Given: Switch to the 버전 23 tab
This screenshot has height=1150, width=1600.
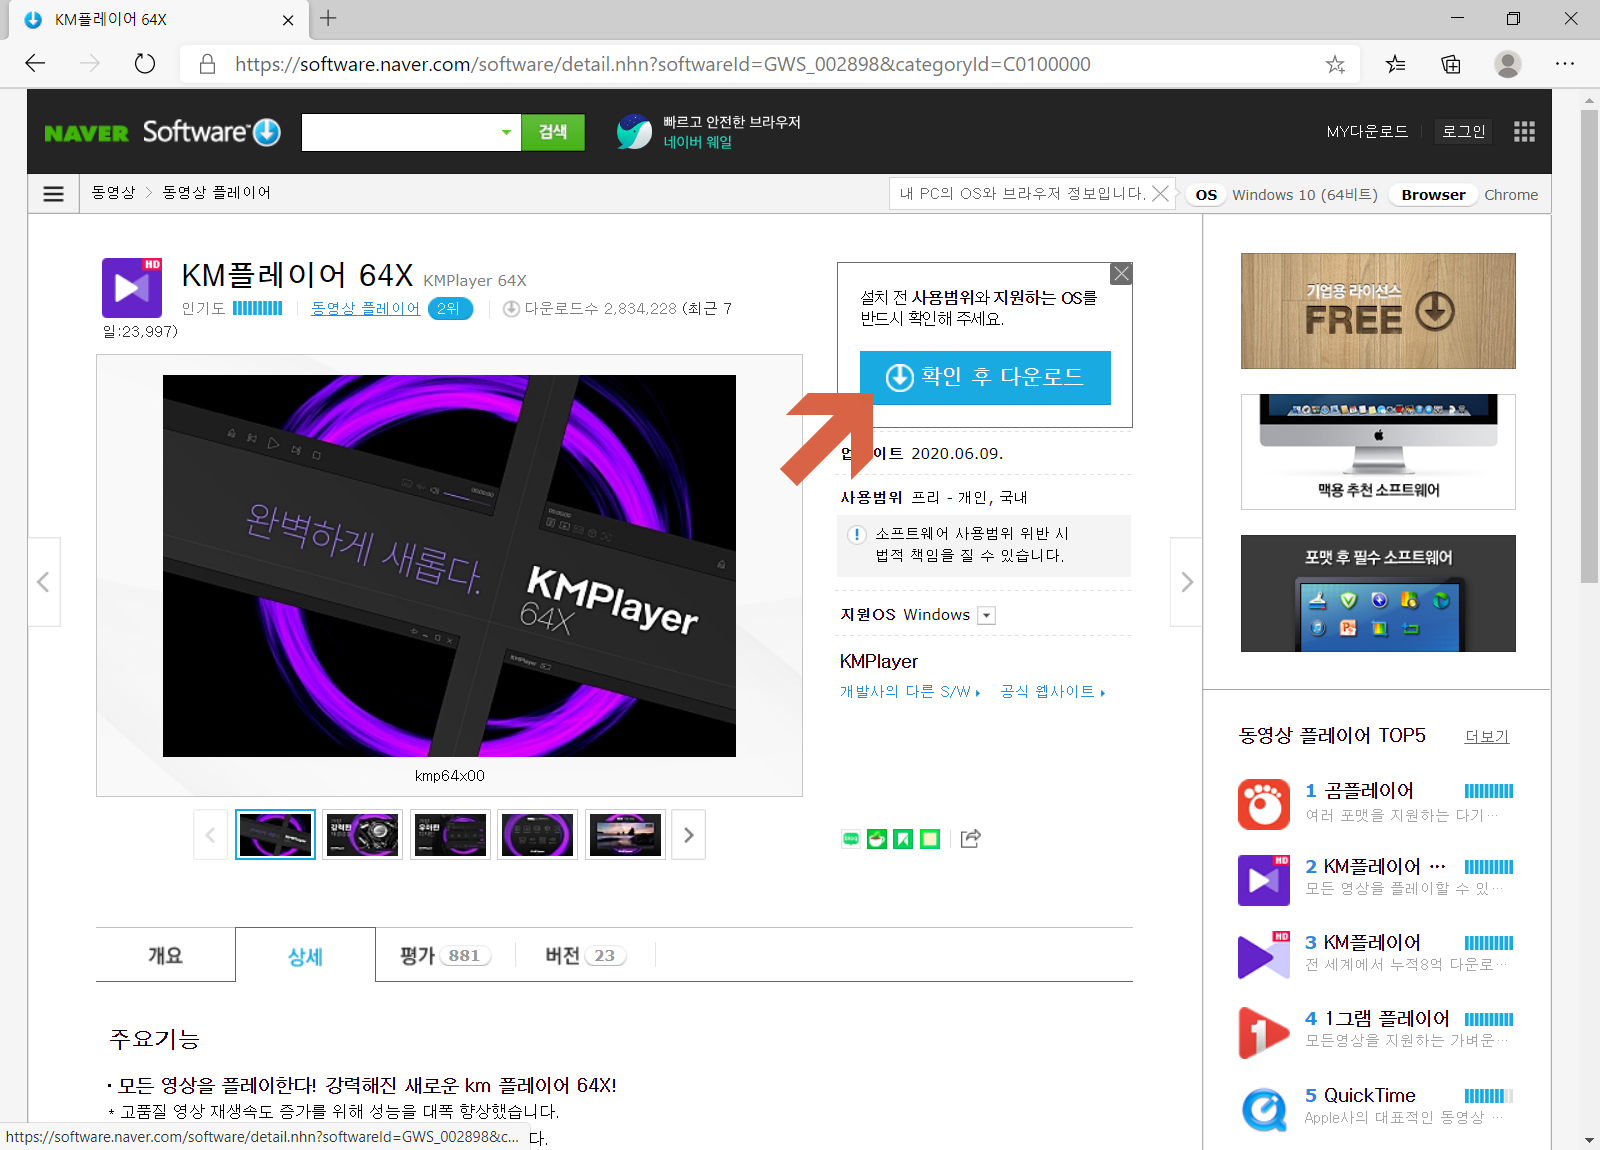Looking at the screenshot, I should click(585, 955).
